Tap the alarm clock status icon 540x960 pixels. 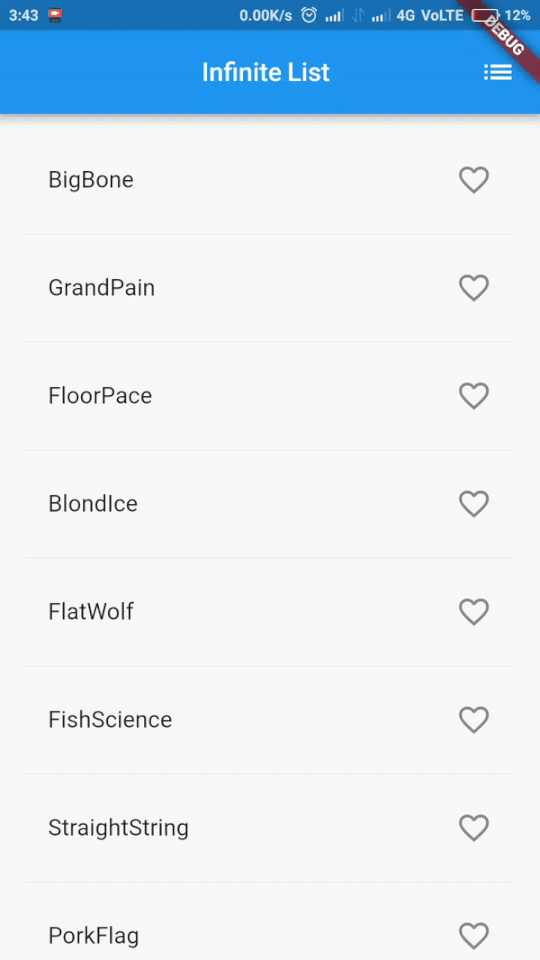pos(309,15)
